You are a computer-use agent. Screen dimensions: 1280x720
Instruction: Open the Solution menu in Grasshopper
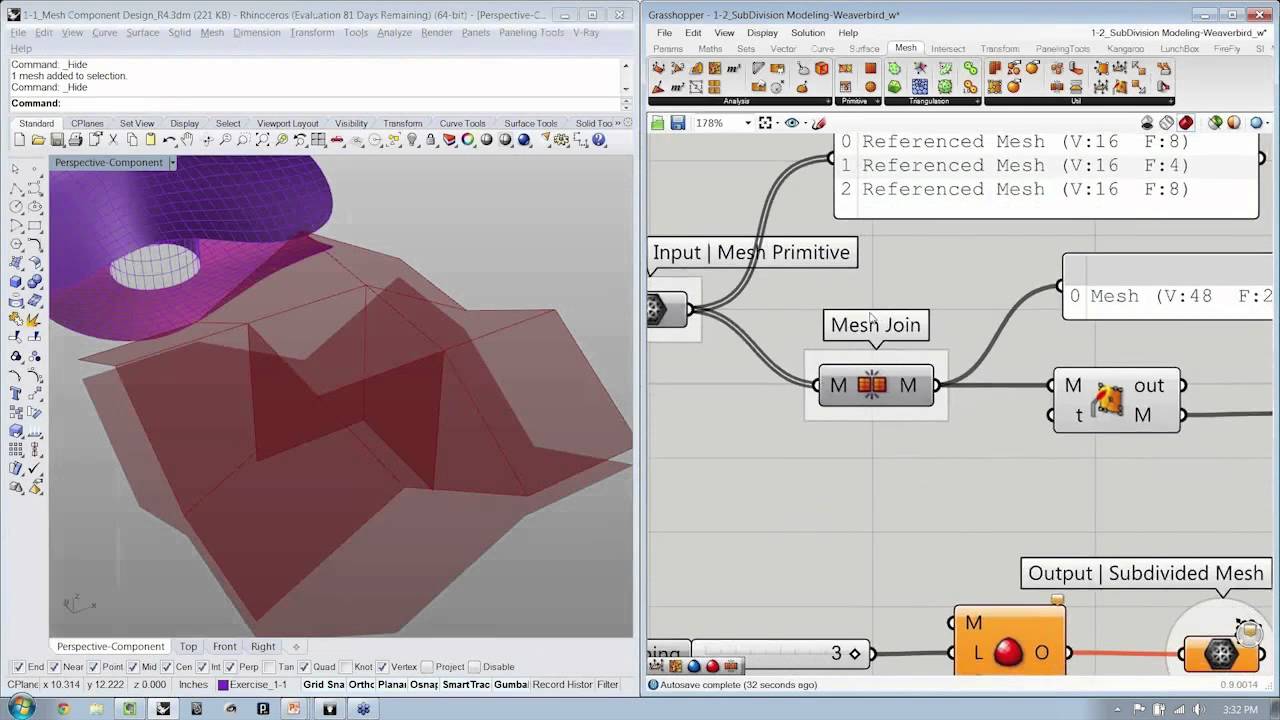pyautogui.click(x=808, y=33)
